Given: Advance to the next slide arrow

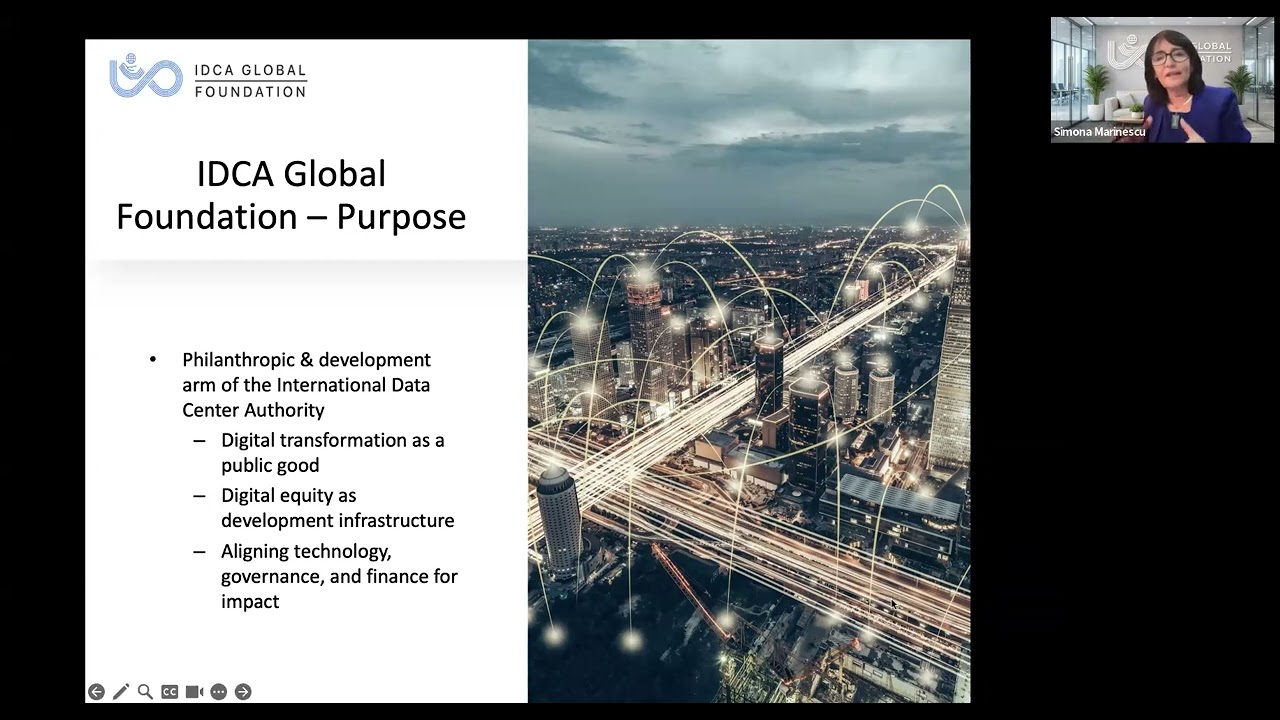Looking at the screenshot, I should (243, 692).
